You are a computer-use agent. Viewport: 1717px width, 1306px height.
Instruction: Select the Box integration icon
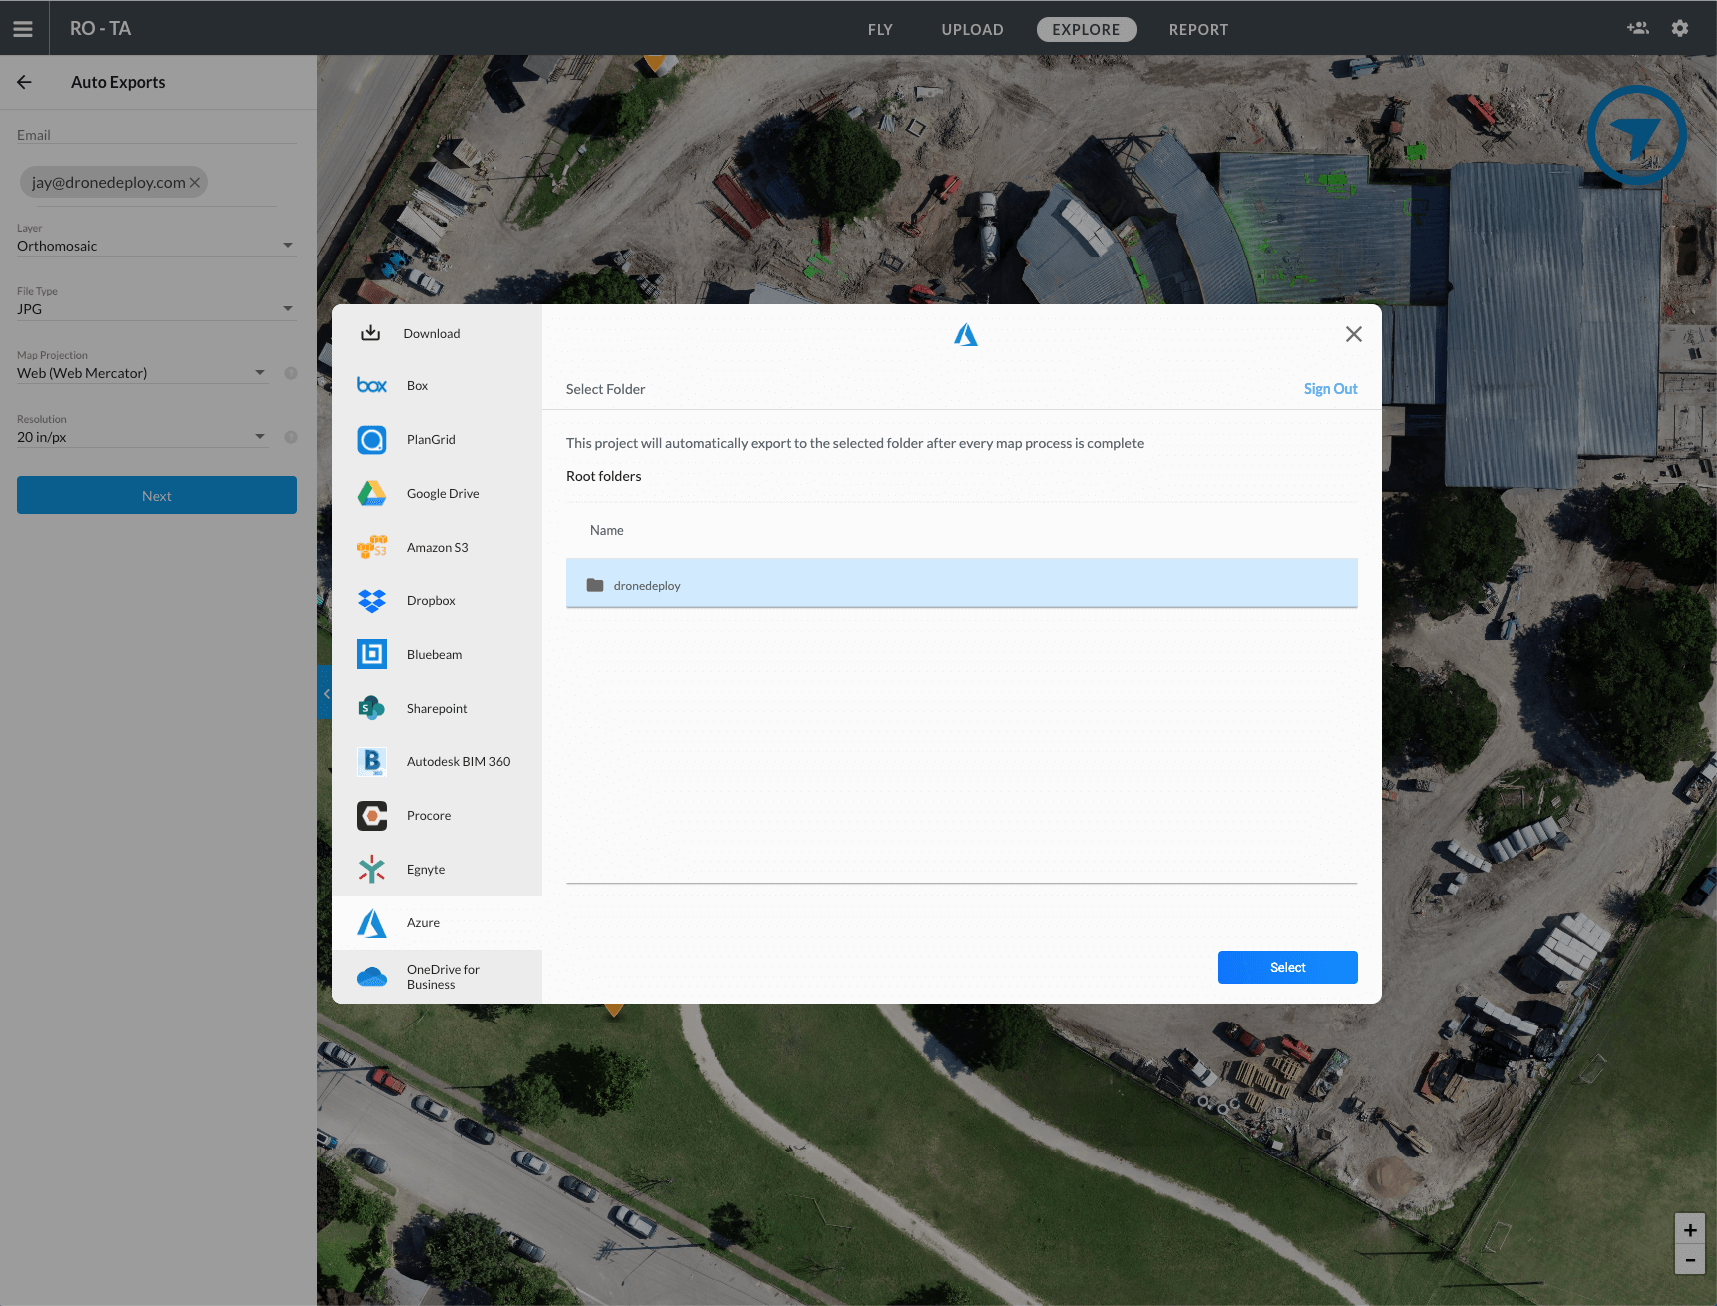372,385
